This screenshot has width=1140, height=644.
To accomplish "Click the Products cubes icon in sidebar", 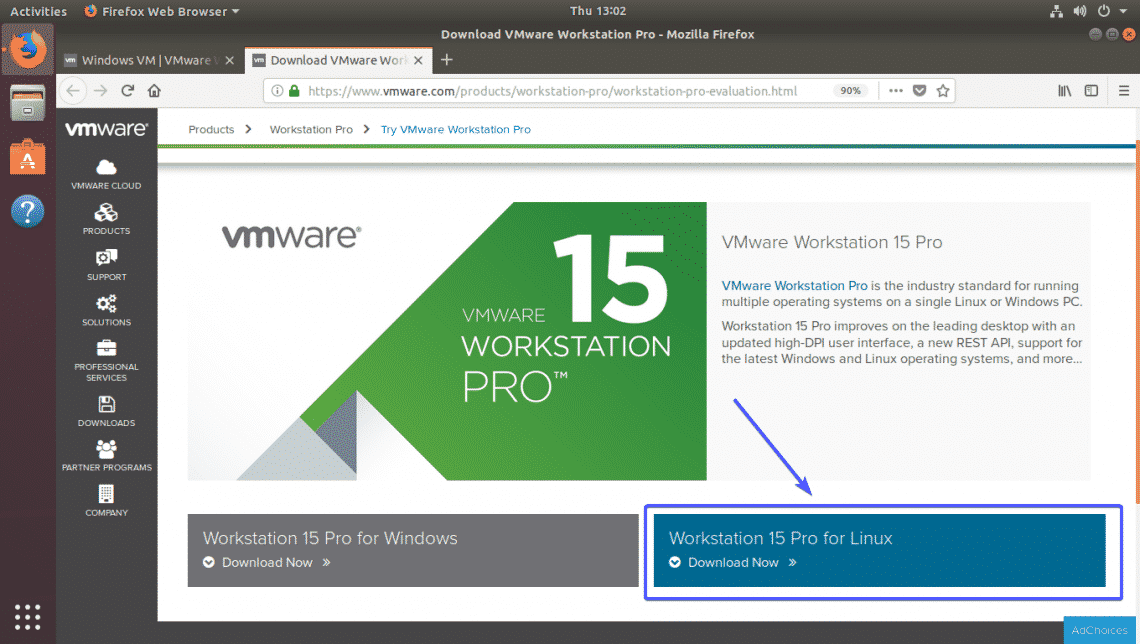I will [106, 213].
